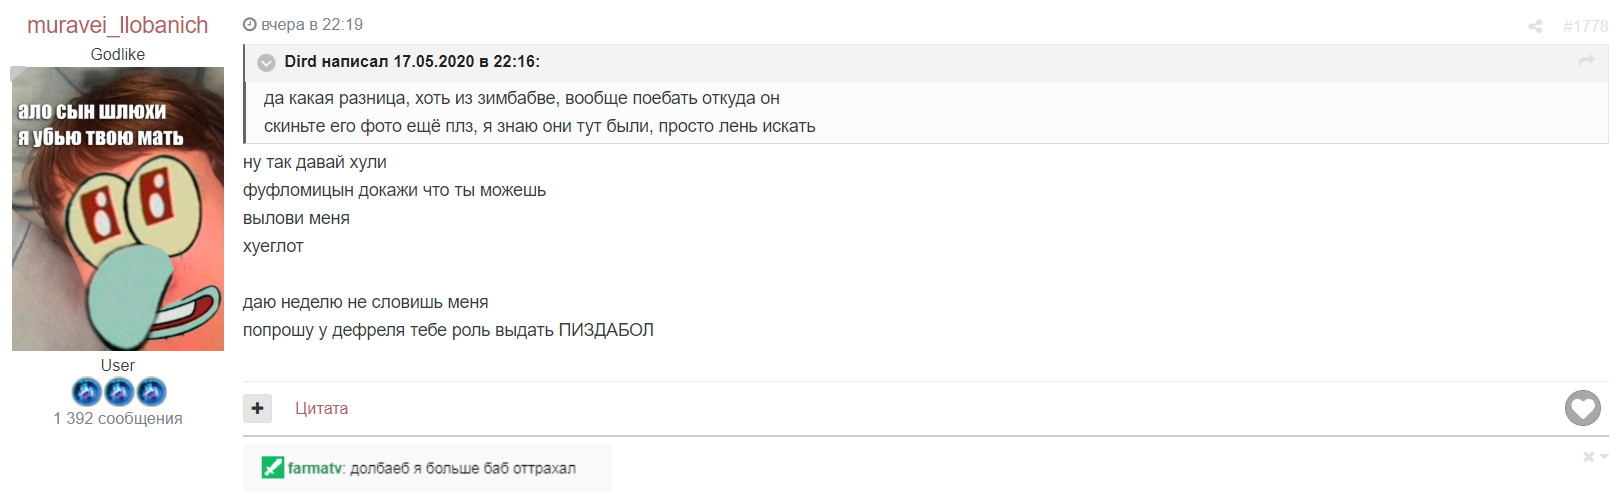This screenshot has height=502, width=1623.
Task: Like the post with the heart icon
Action: 1582,408
